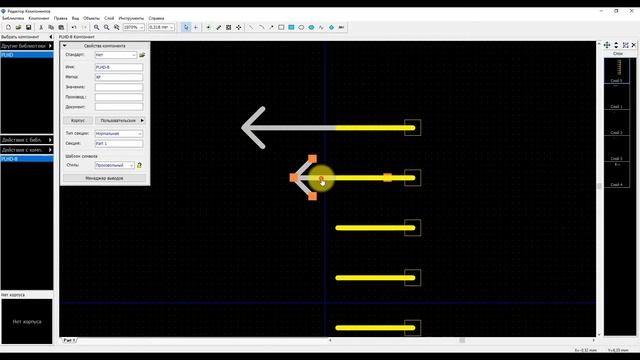Open the Справка menu
Screen dimensions: 640x360
(x=156, y=18)
